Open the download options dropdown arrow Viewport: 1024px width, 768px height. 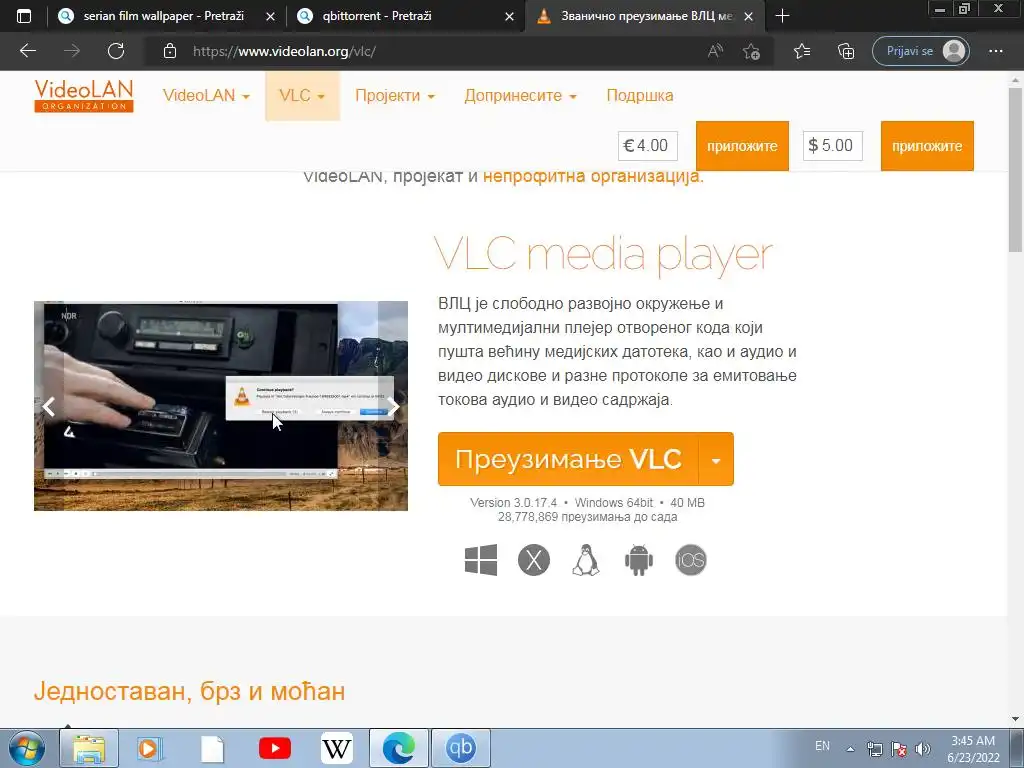[716, 459]
